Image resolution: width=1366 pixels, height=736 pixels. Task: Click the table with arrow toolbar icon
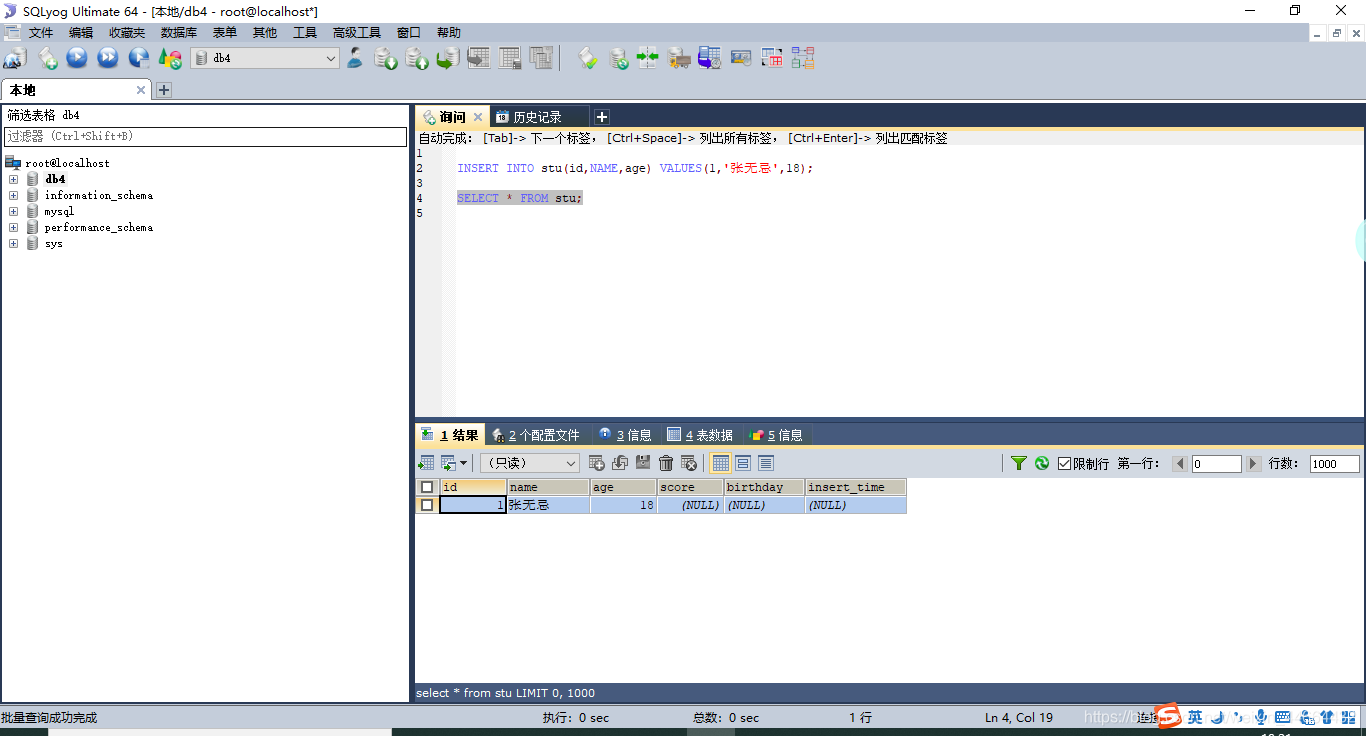pos(479,58)
